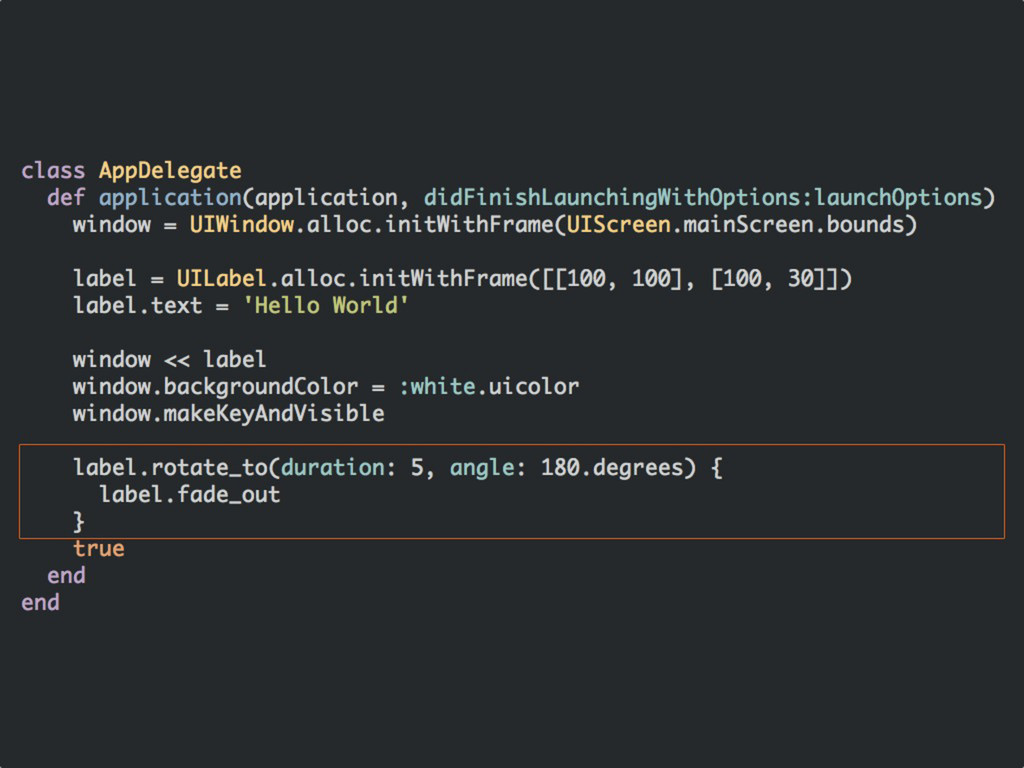Click the 'AppDelegate' class name

tap(170, 171)
